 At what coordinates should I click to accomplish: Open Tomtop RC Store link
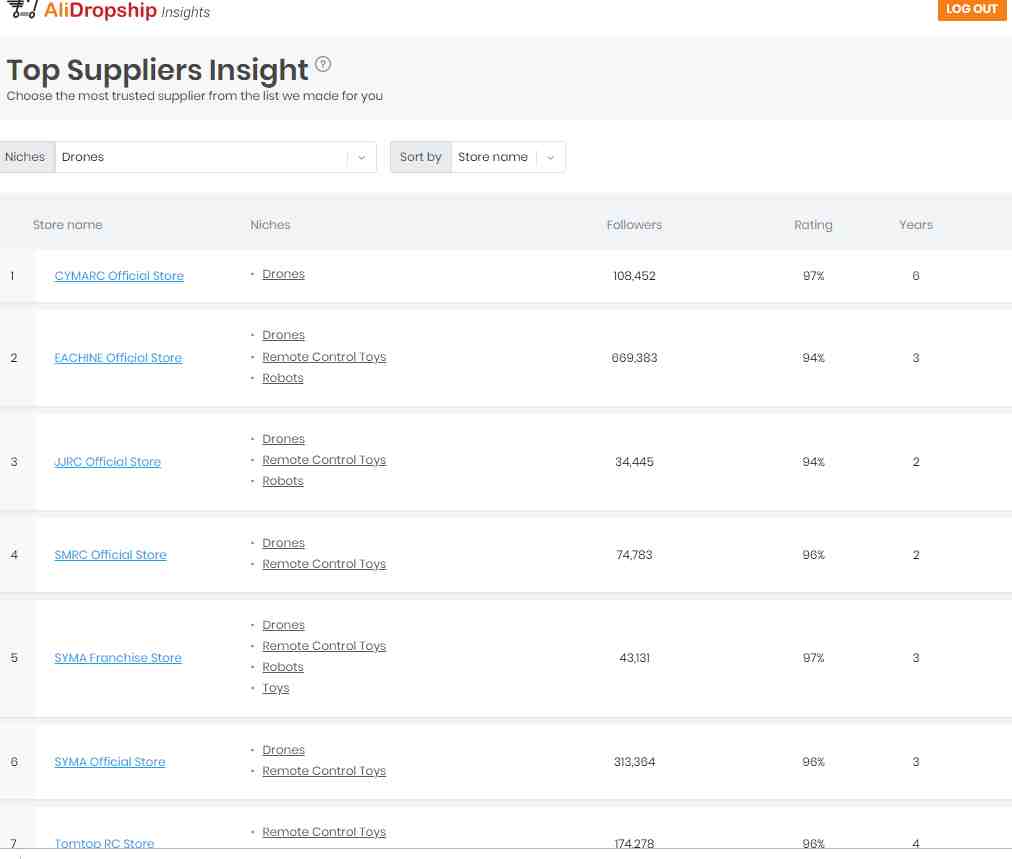pyautogui.click(x=105, y=843)
